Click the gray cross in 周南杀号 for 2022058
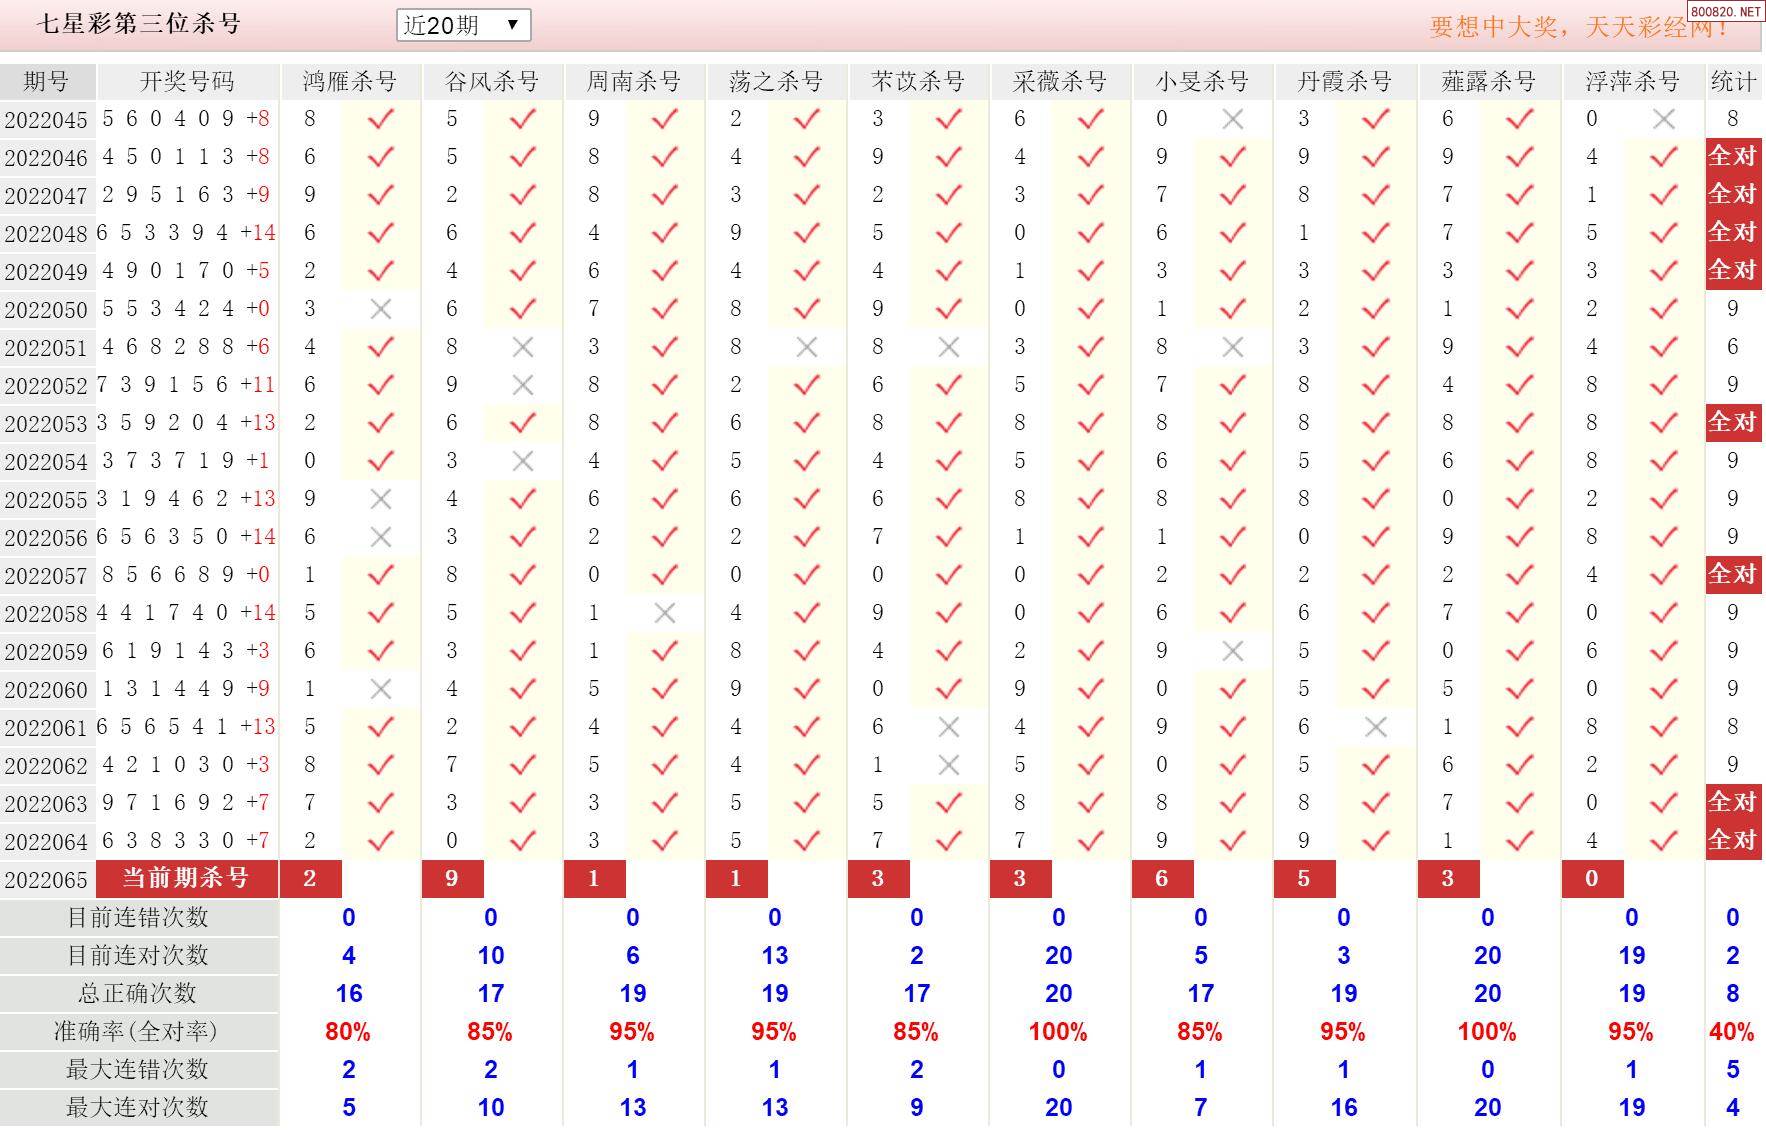The image size is (1766, 1134). tap(664, 613)
